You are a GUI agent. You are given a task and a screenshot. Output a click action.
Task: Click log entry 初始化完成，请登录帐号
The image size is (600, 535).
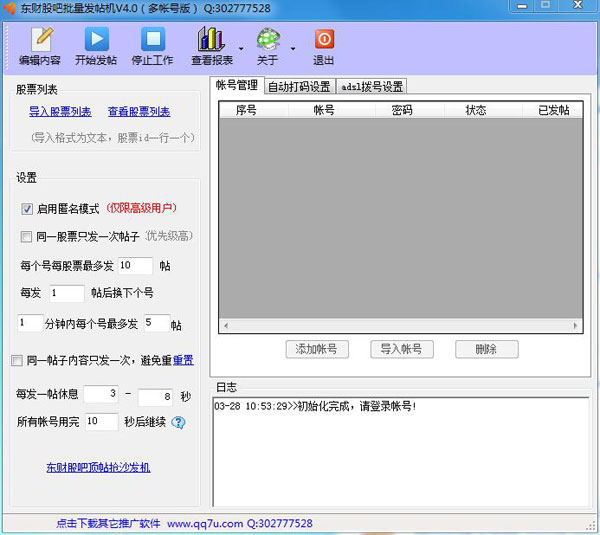(x=315, y=406)
